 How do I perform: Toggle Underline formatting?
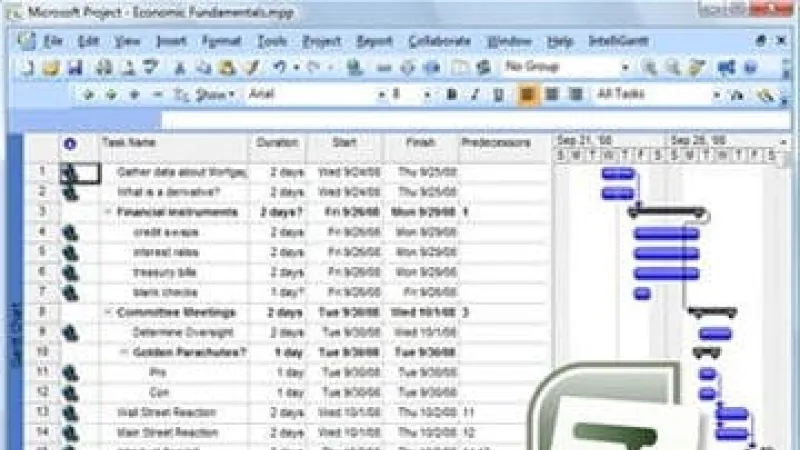[498, 95]
